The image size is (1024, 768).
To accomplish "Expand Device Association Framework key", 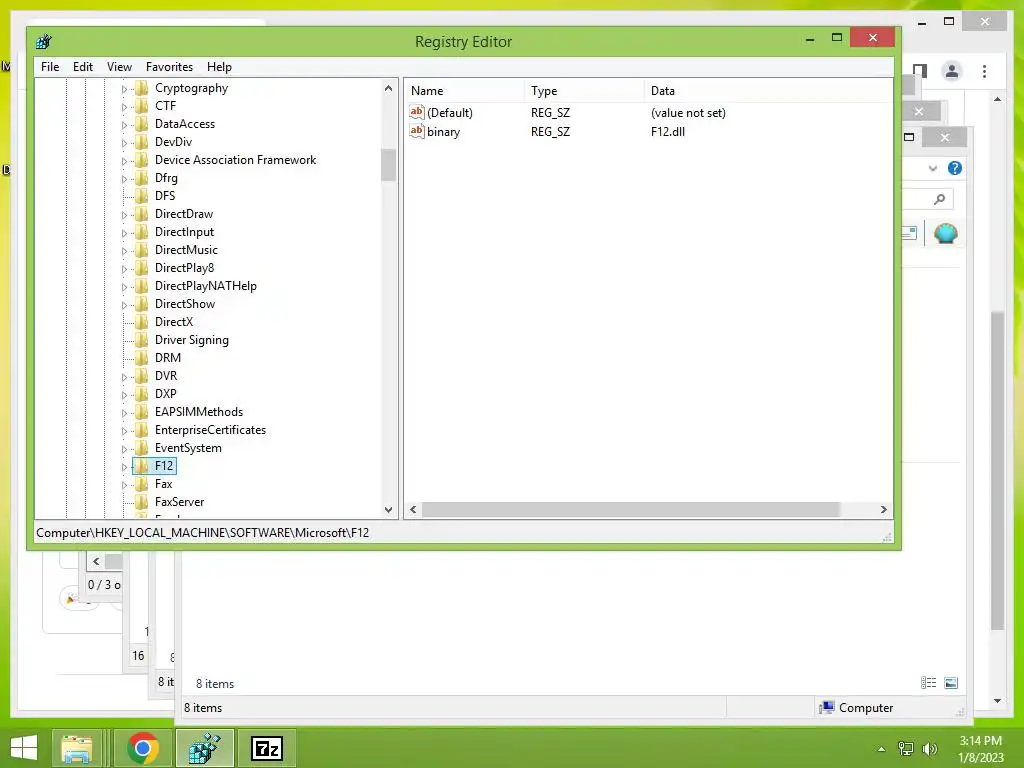I will (x=124, y=161).
